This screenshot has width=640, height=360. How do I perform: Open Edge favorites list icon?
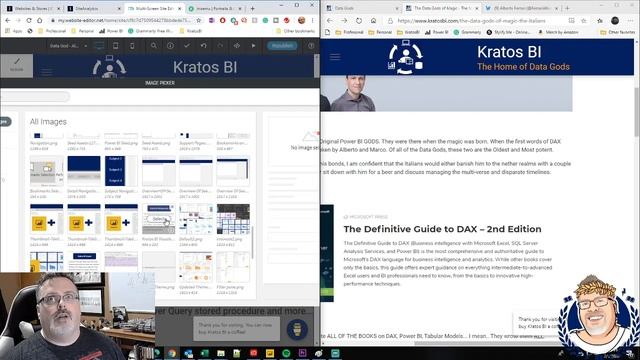click(x=600, y=20)
